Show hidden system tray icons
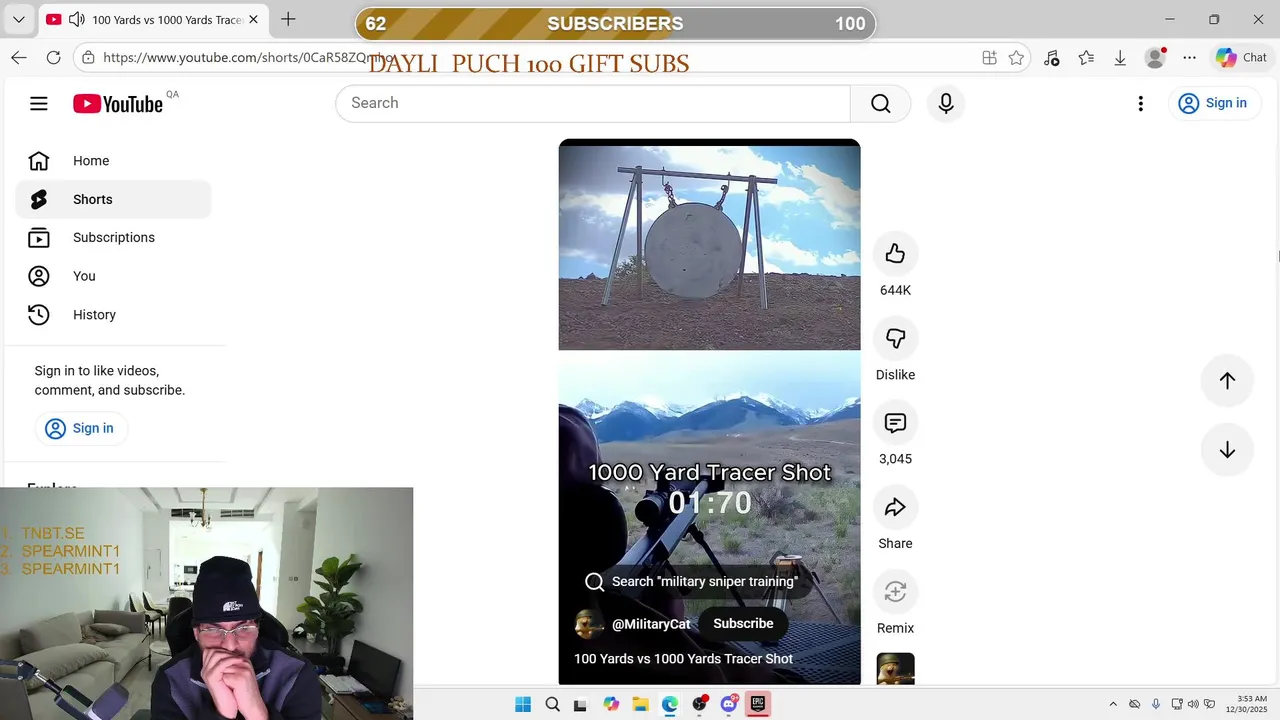 click(1113, 704)
